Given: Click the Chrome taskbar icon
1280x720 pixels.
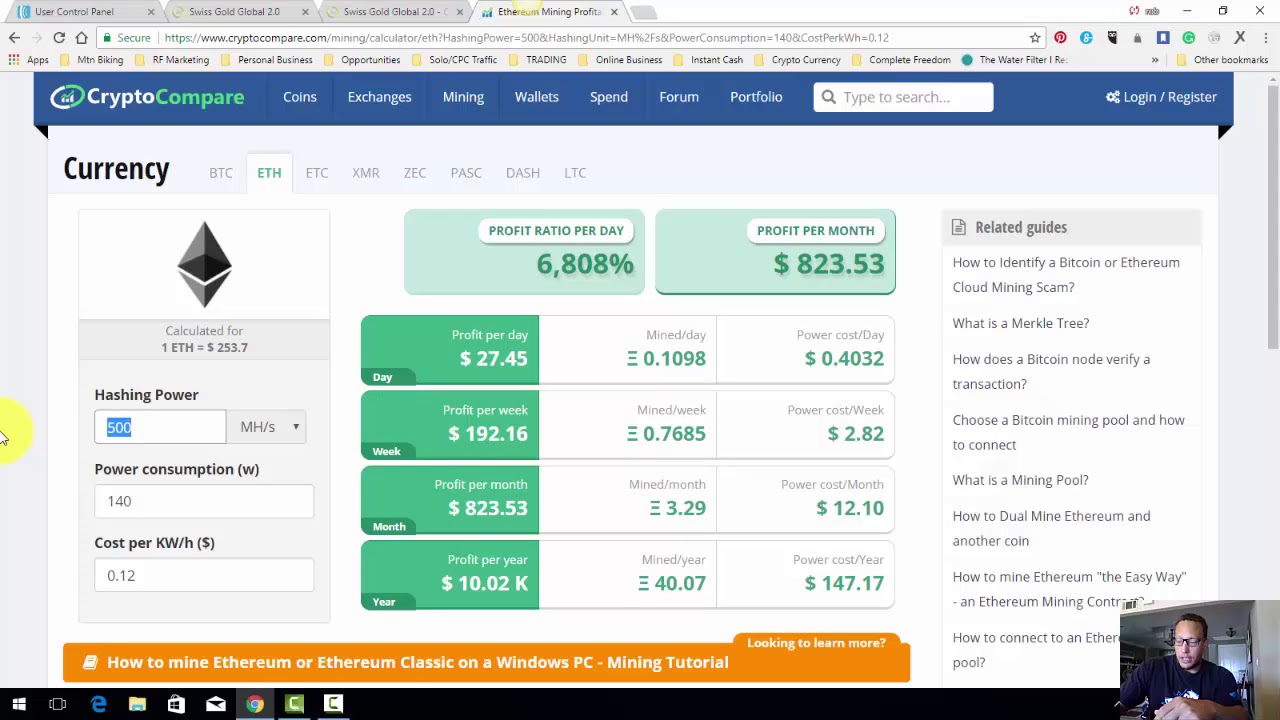Looking at the screenshot, I should coord(255,704).
